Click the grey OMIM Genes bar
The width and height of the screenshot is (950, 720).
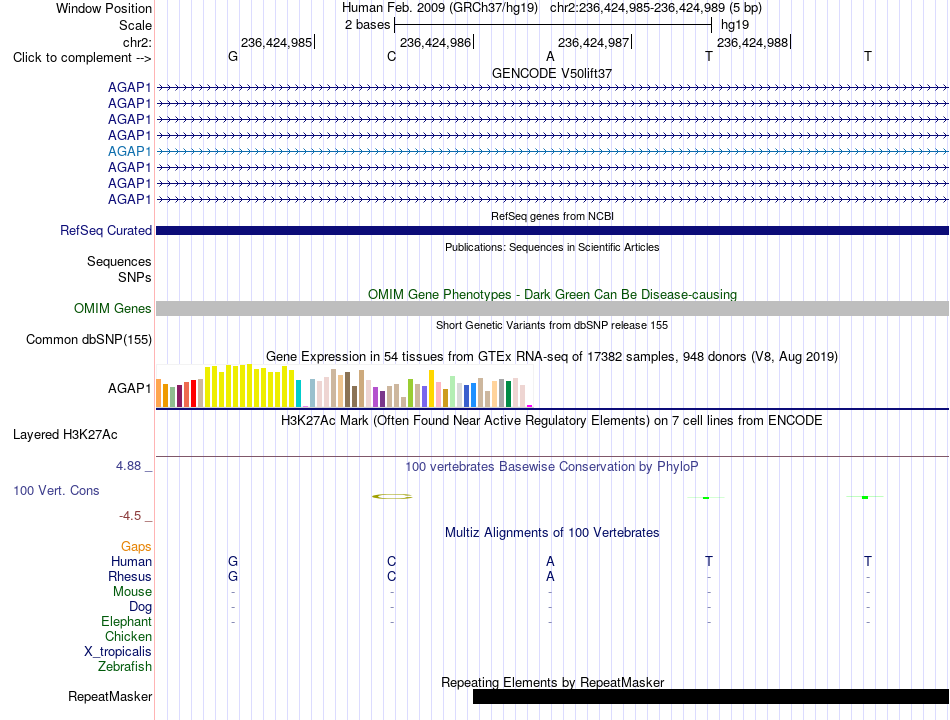tap(552, 308)
